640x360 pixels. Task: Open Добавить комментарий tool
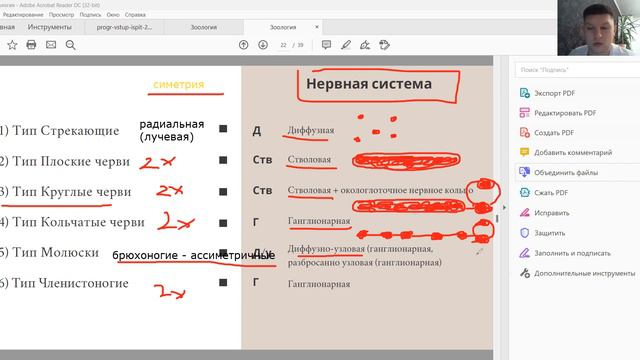click(573, 152)
